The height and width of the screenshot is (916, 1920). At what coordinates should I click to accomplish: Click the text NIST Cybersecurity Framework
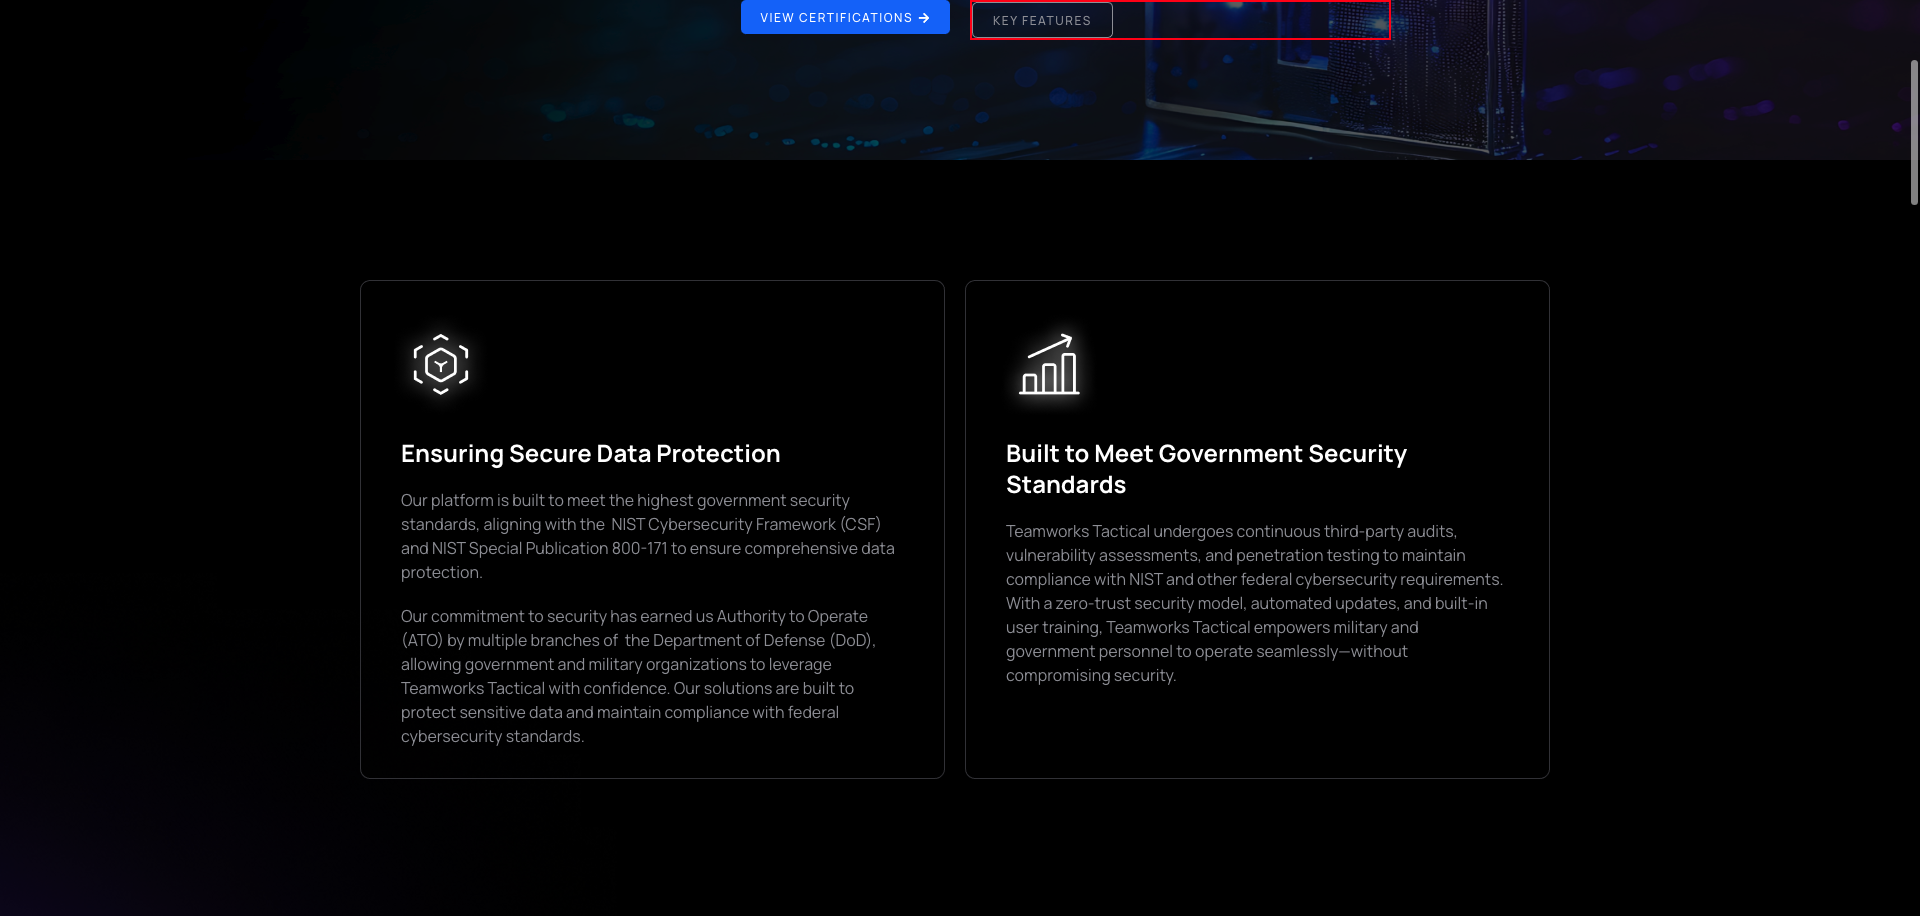[724, 525]
